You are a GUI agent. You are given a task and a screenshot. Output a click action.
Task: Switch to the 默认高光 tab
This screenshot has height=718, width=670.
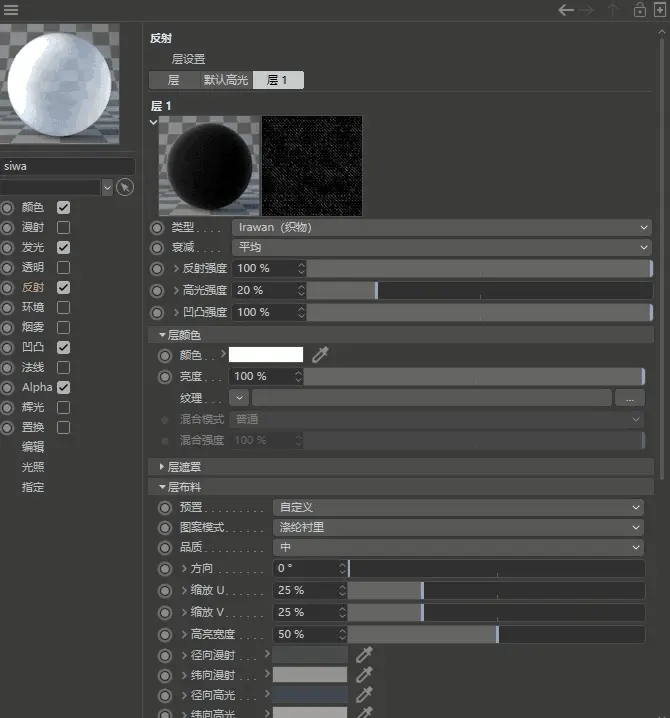(x=226, y=80)
